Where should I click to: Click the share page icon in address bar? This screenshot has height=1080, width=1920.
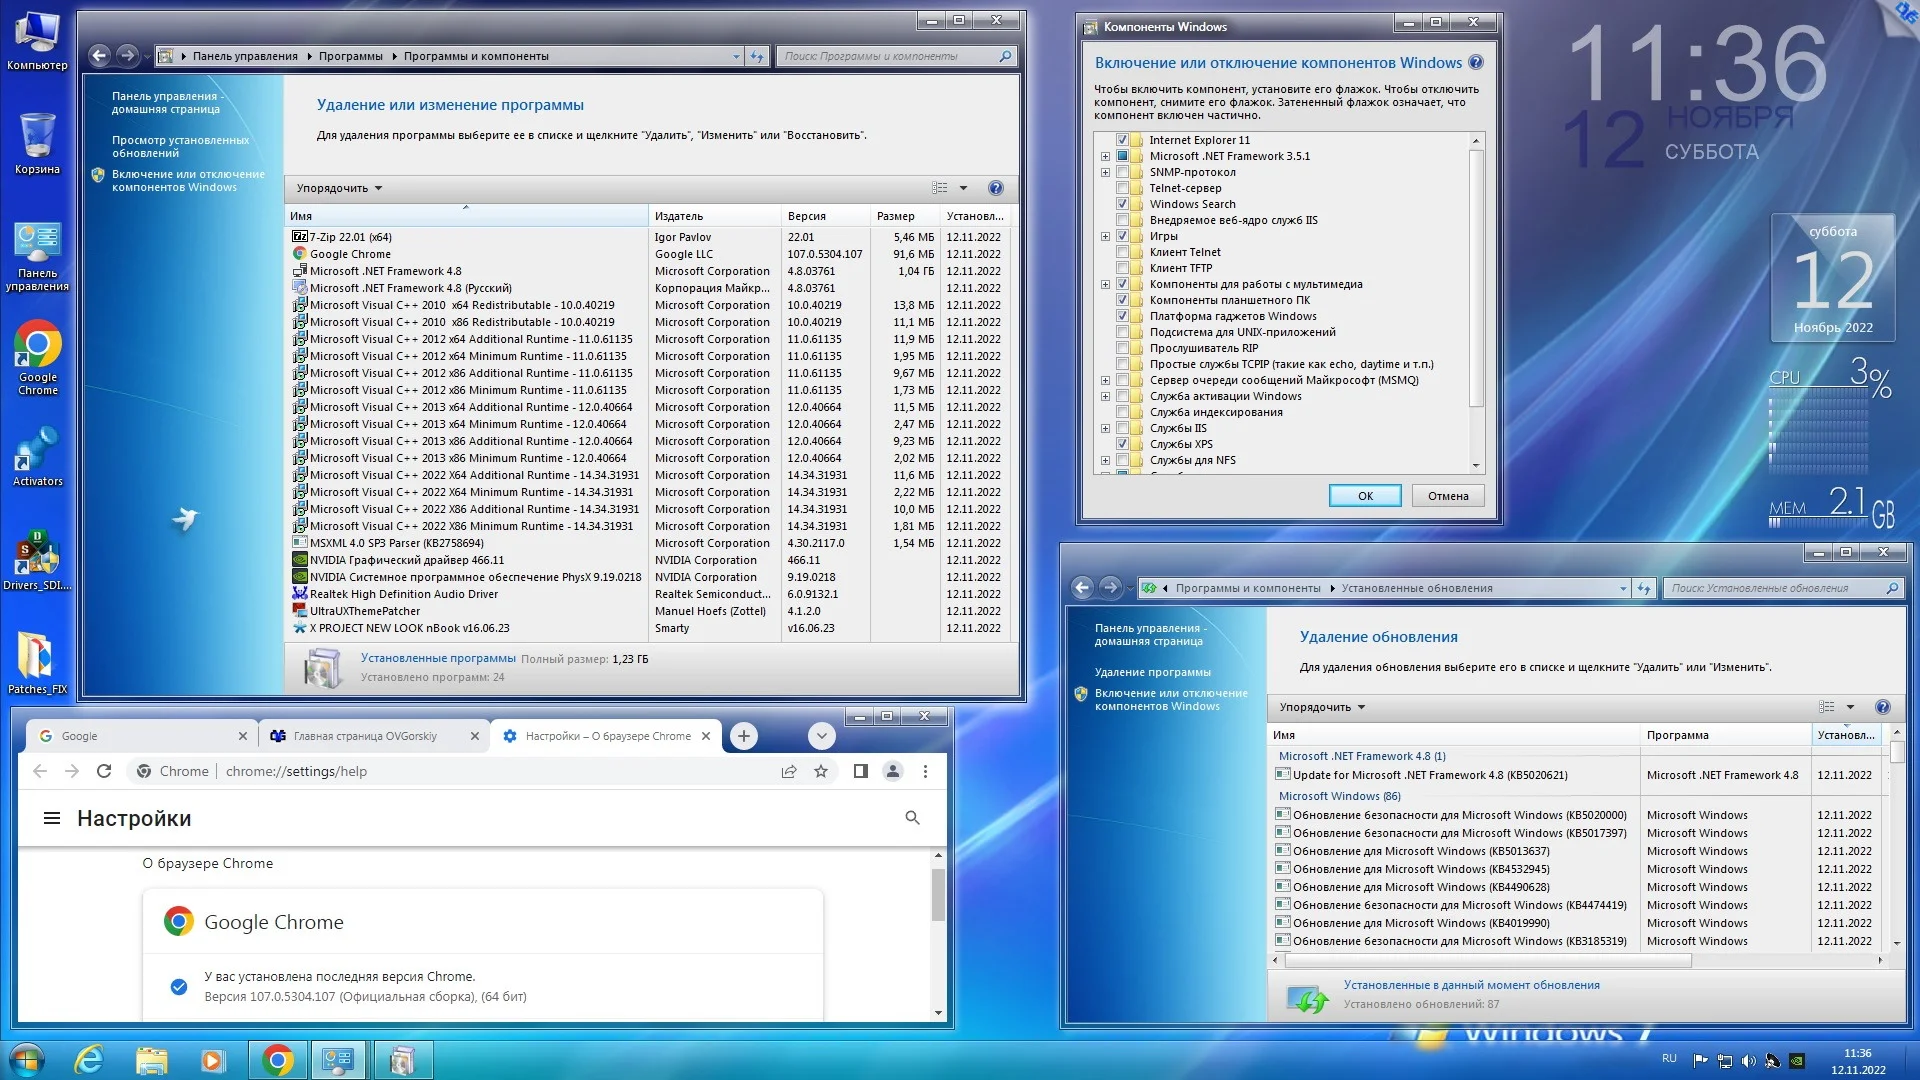(789, 771)
